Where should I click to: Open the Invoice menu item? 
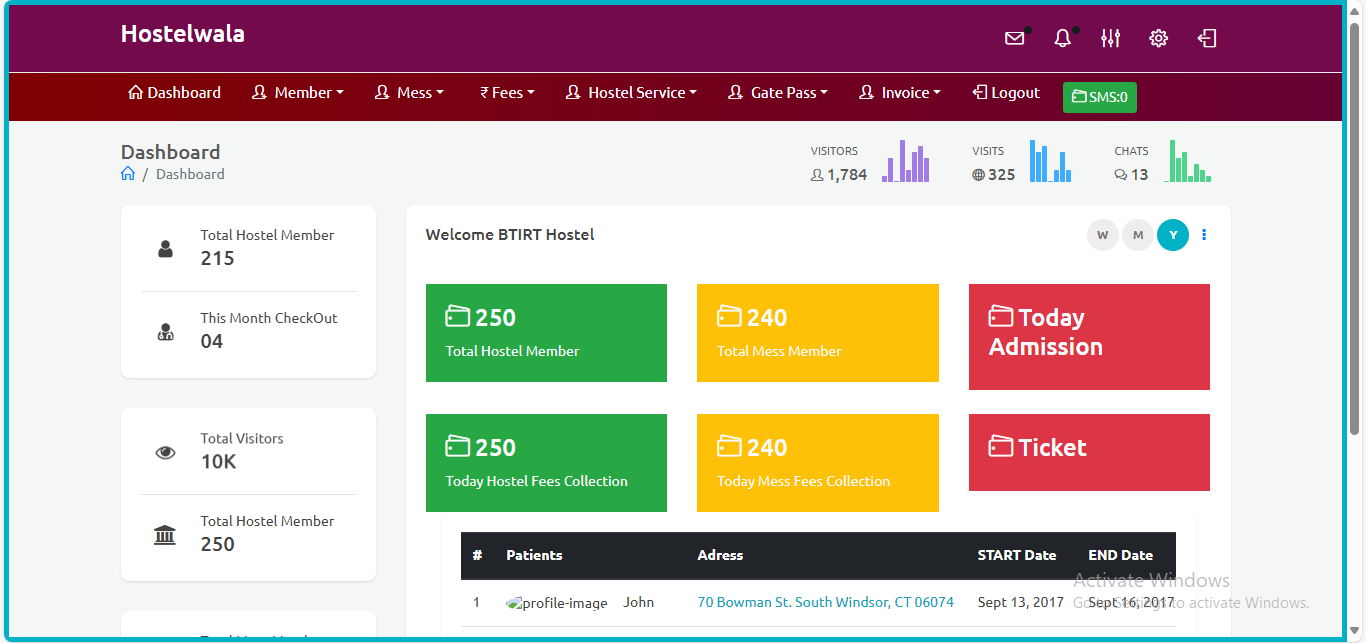coord(899,93)
